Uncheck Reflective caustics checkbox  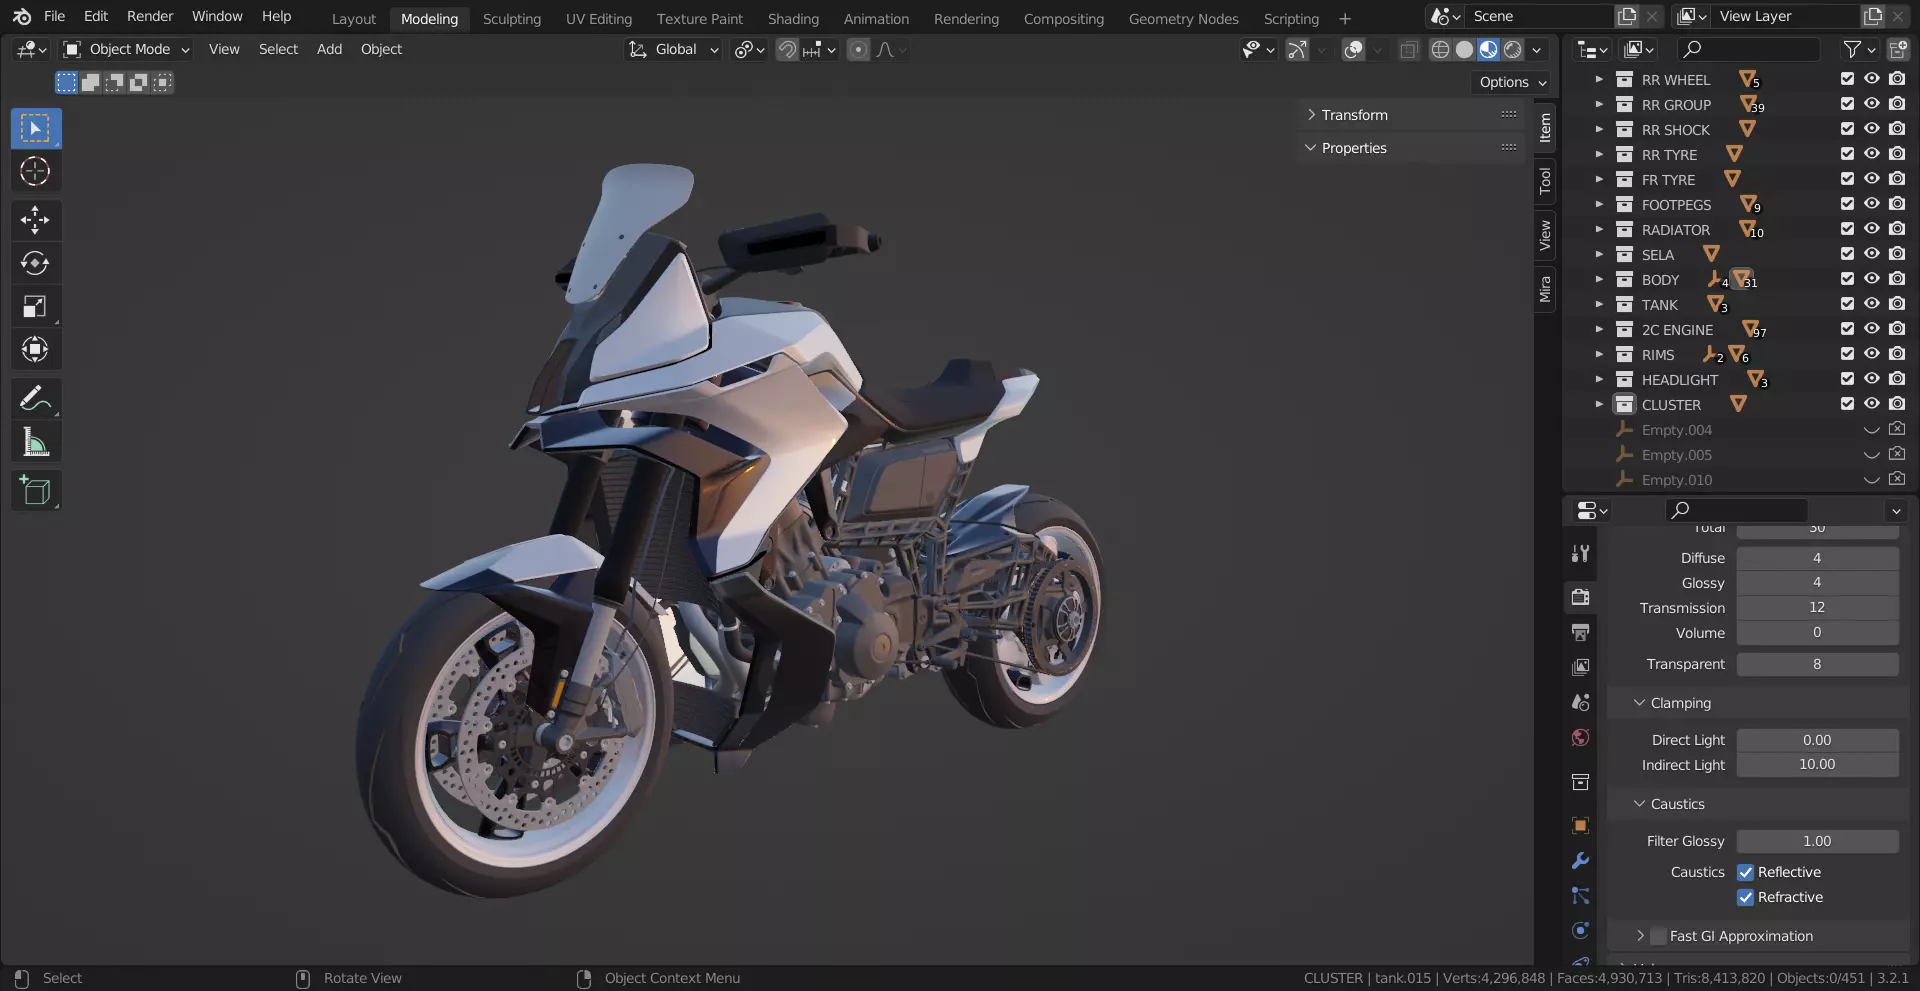click(1746, 872)
